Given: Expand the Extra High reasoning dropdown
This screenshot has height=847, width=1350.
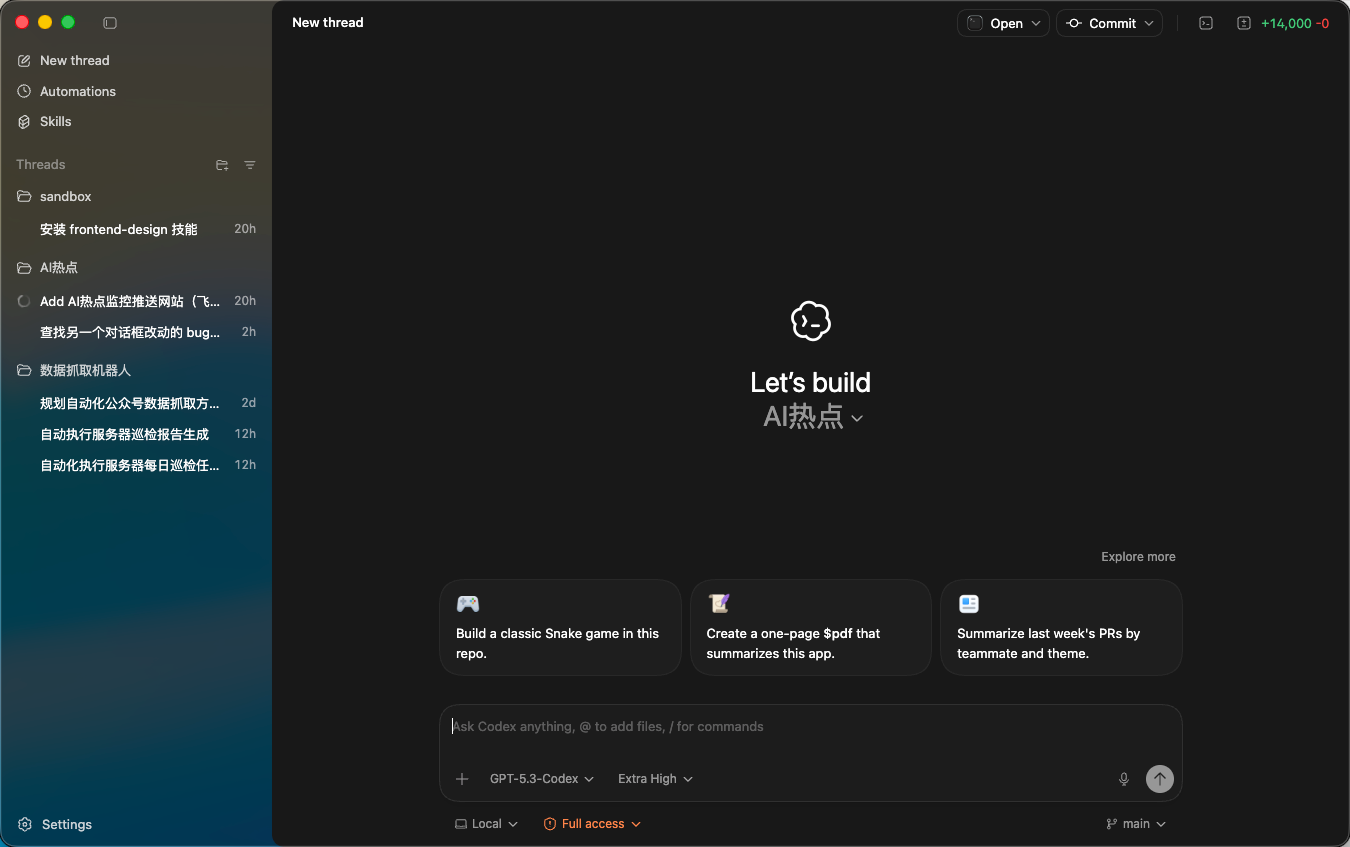Looking at the screenshot, I should tap(655, 779).
